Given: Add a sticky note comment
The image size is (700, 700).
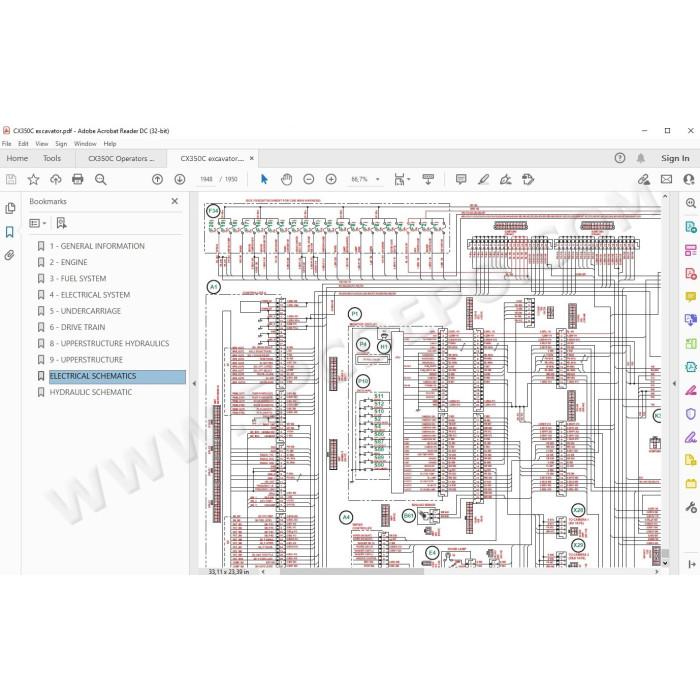Looking at the screenshot, I should (461, 179).
